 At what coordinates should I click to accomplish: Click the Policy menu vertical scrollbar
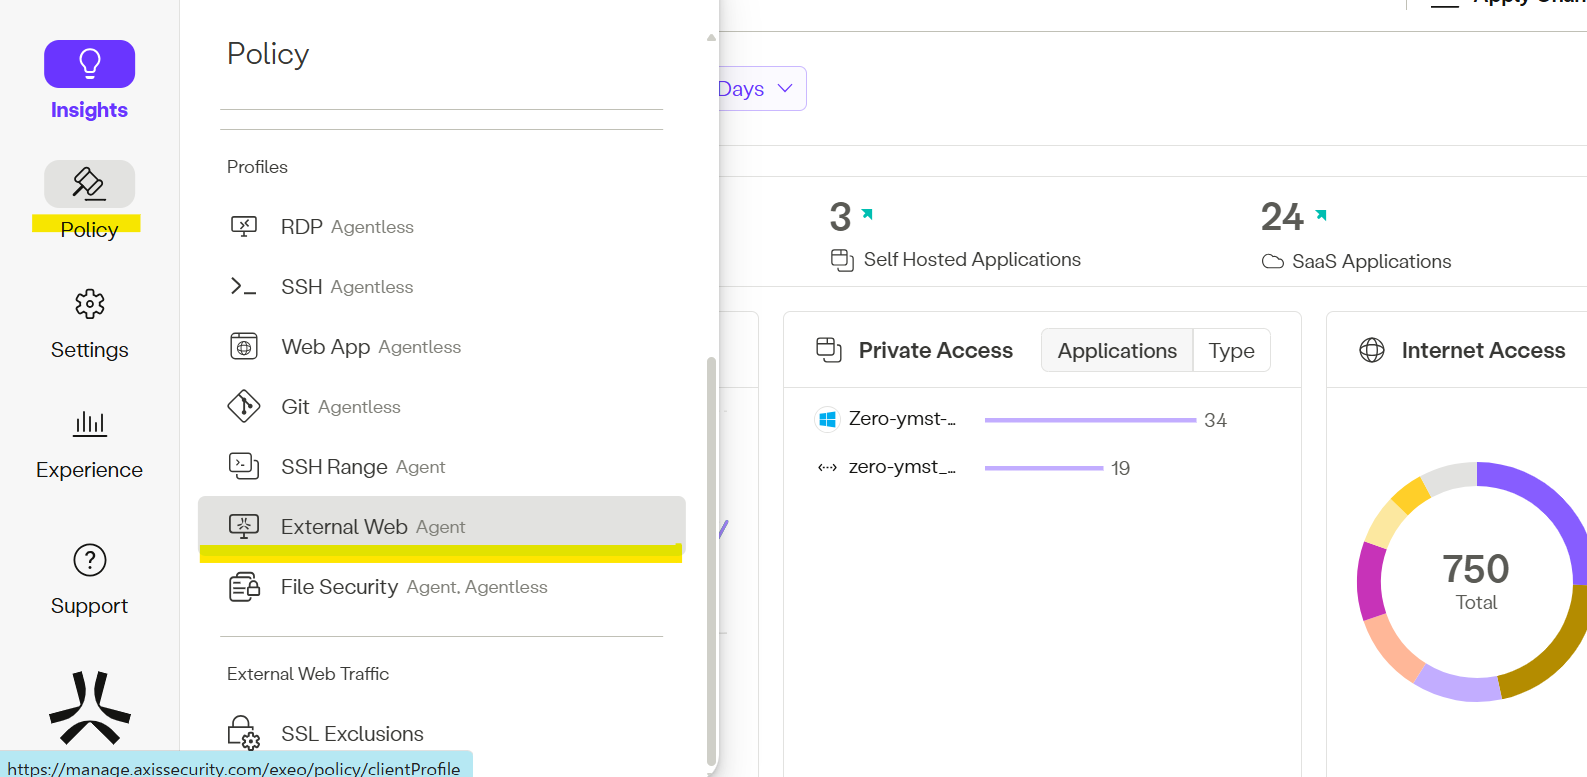[711, 560]
